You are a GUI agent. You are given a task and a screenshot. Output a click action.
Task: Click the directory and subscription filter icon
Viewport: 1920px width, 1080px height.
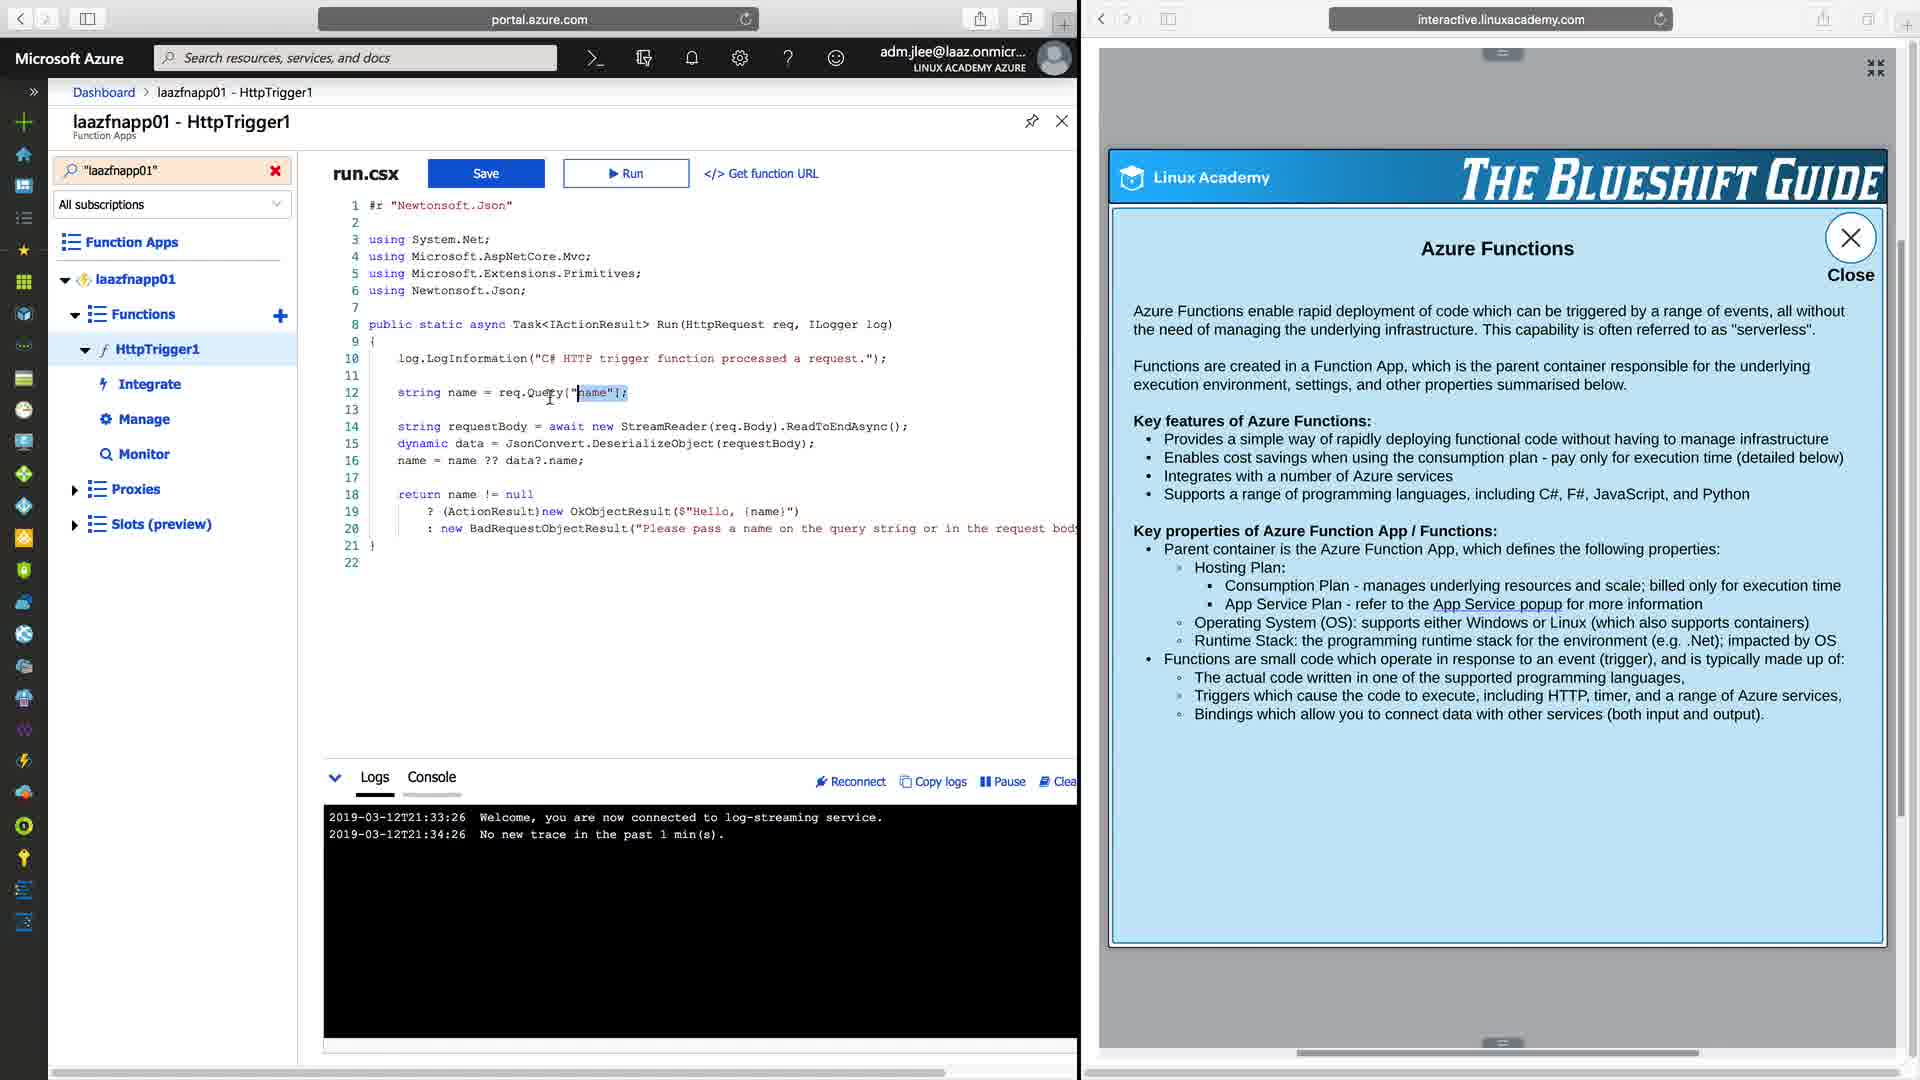coord(643,58)
